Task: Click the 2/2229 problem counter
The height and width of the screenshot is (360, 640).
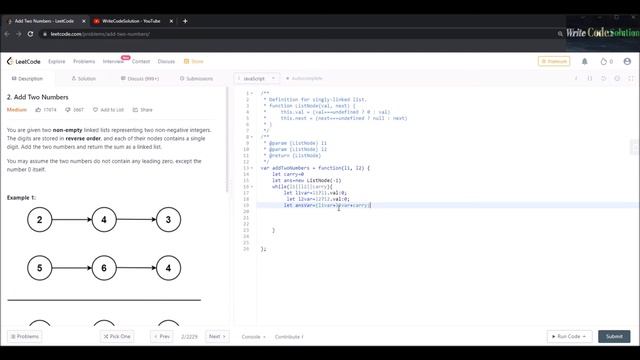Action: tap(189, 337)
